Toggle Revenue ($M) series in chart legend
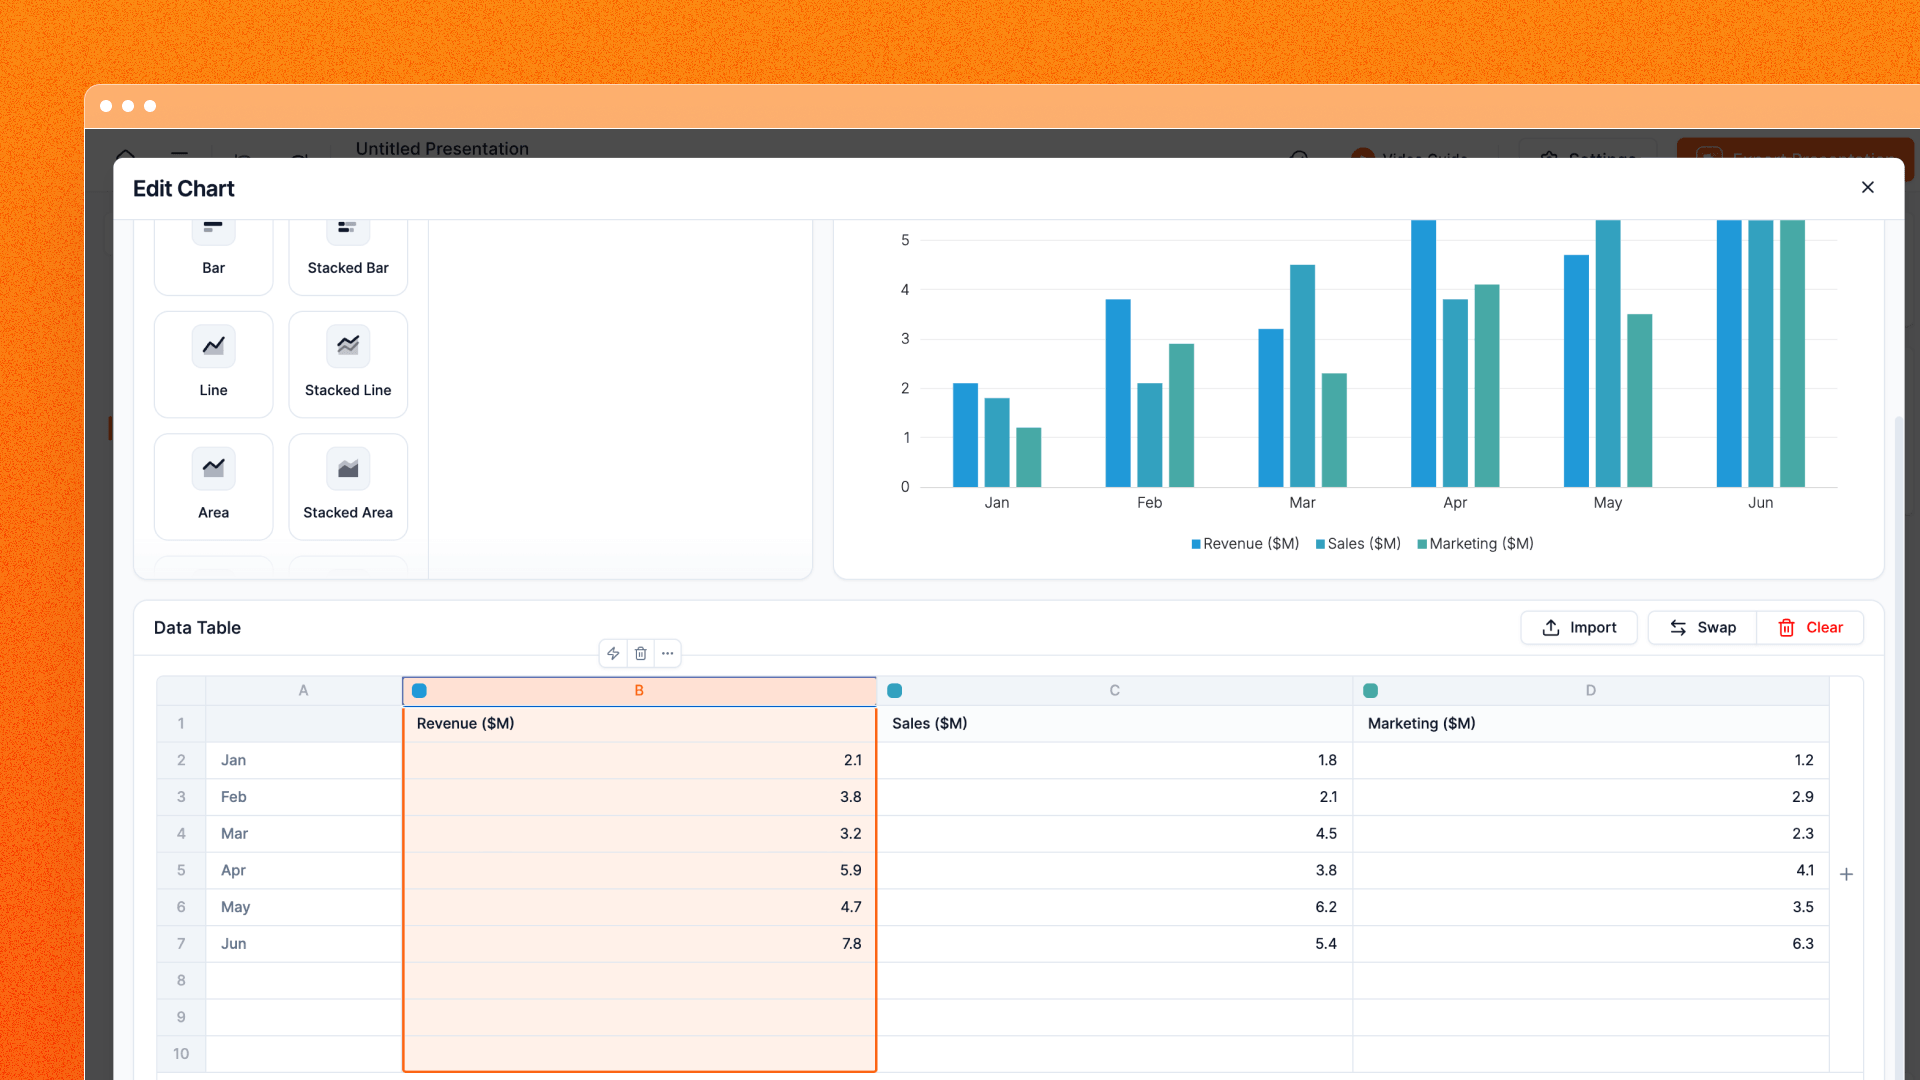Image resolution: width=1920 pixels, height=1080 pixels. pyautogui.click(x=1245, y=544)
